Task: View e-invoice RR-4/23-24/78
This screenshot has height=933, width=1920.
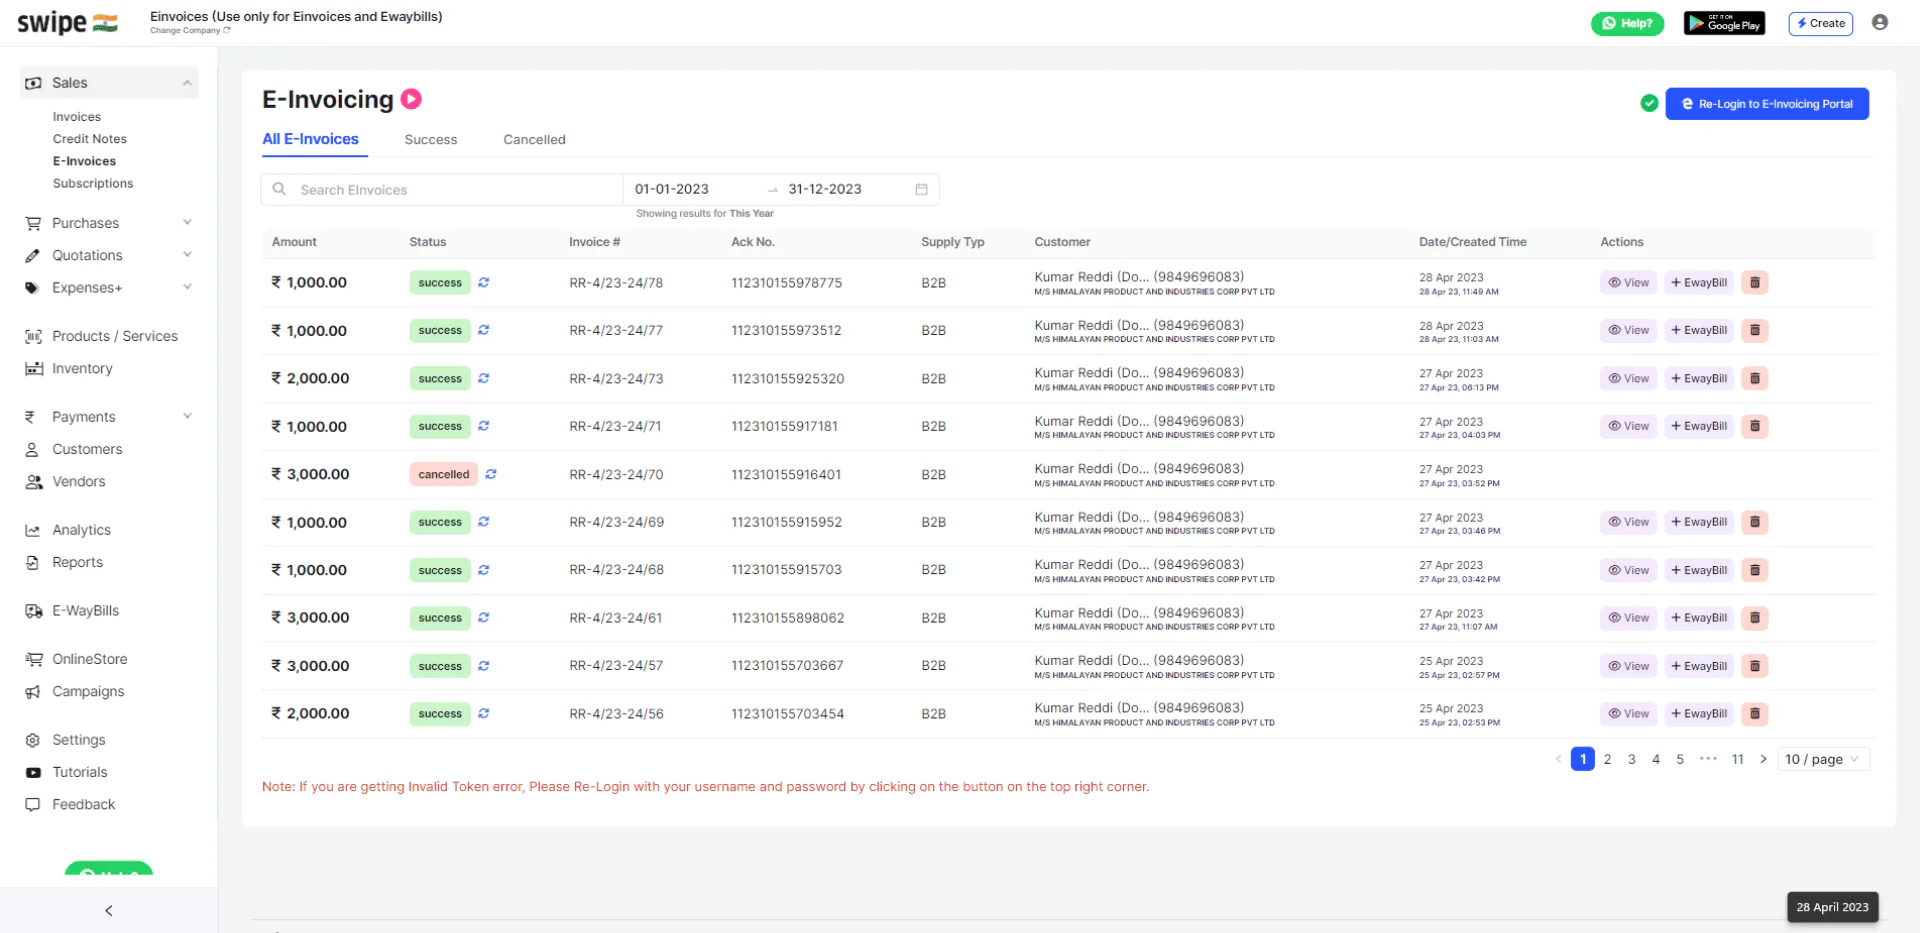Action: click(x=1629, y=283)
